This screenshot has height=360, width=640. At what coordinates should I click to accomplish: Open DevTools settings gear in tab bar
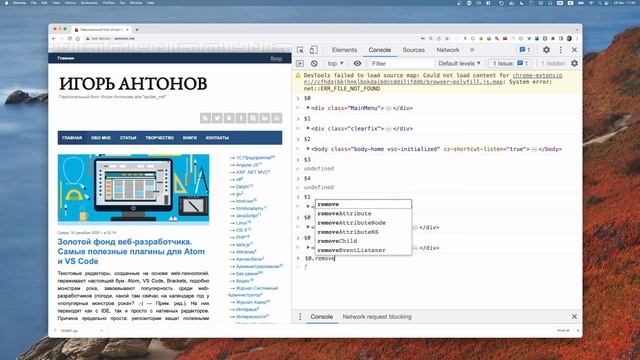pyautogui.click(x=546, y=50)
